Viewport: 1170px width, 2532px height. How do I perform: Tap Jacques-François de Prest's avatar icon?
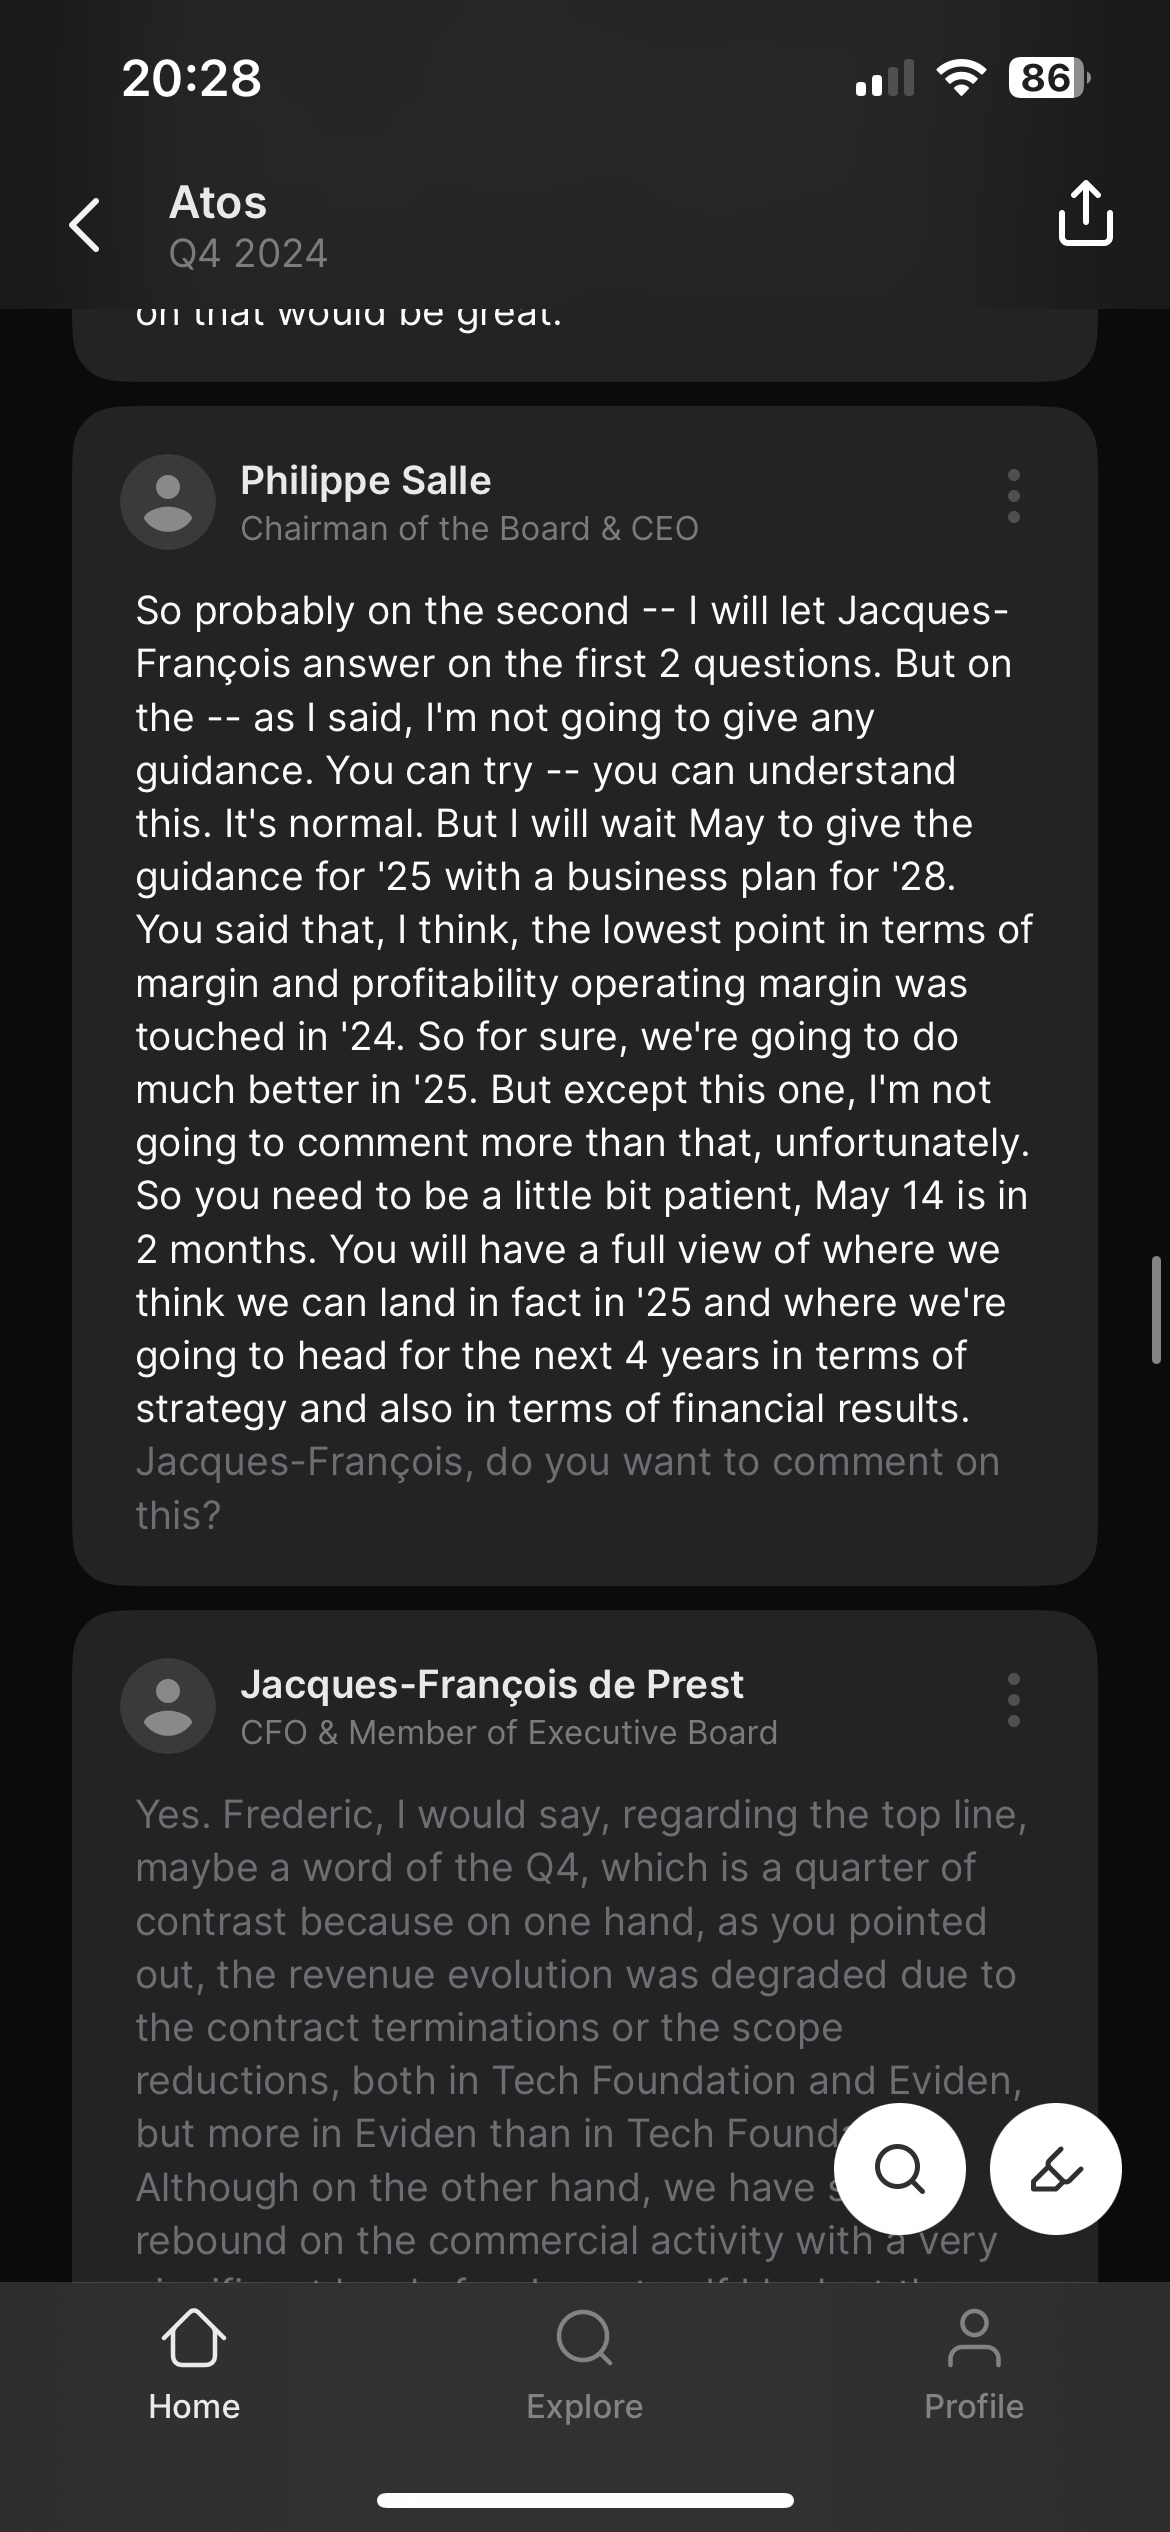(168, 1706)
